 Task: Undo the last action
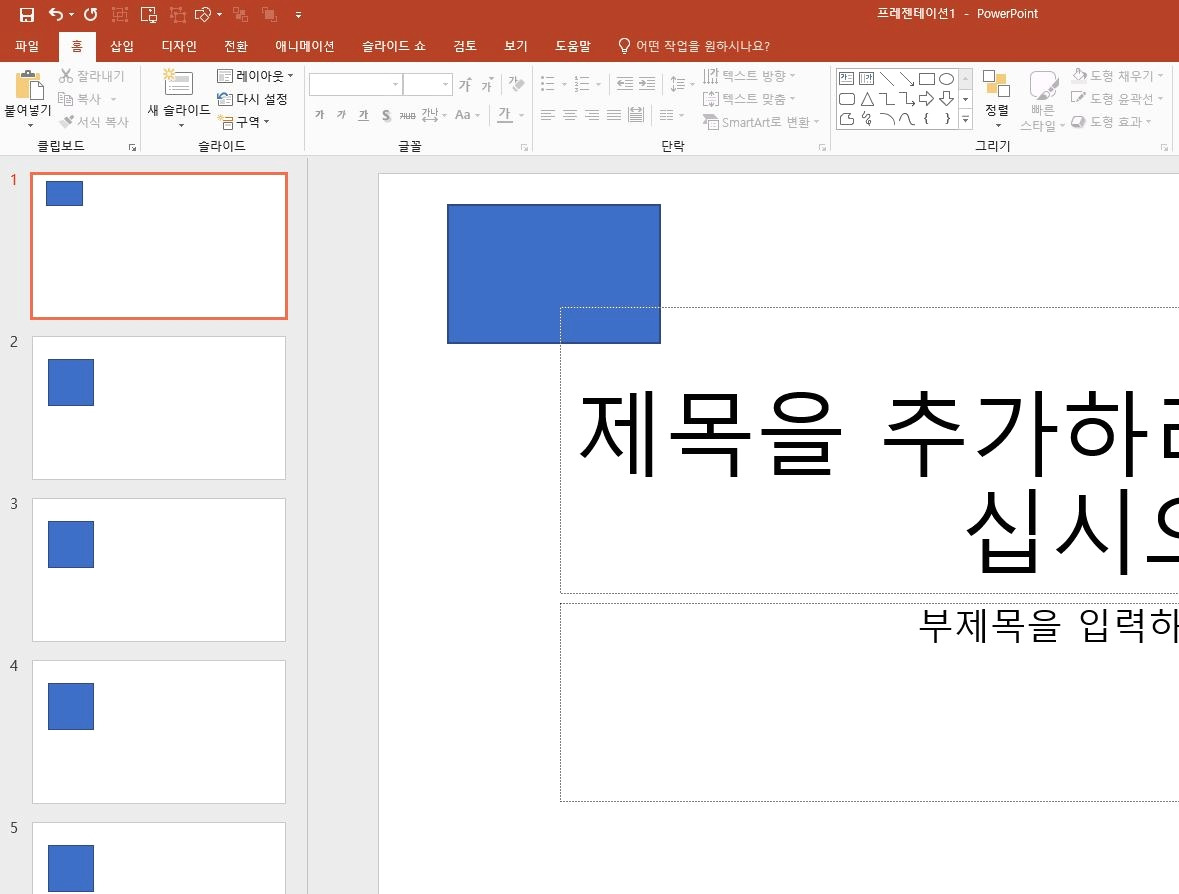click(x=56, y=14)
